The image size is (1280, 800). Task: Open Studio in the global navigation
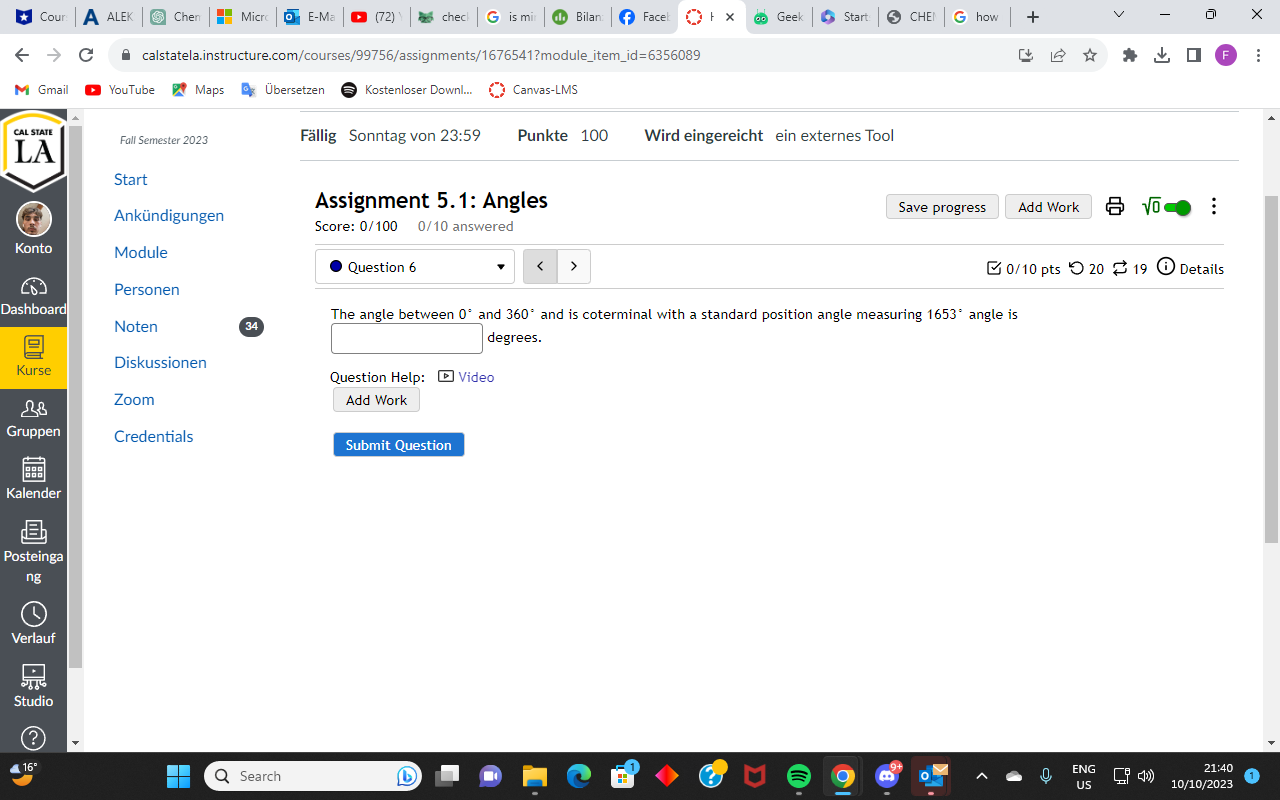33,686
